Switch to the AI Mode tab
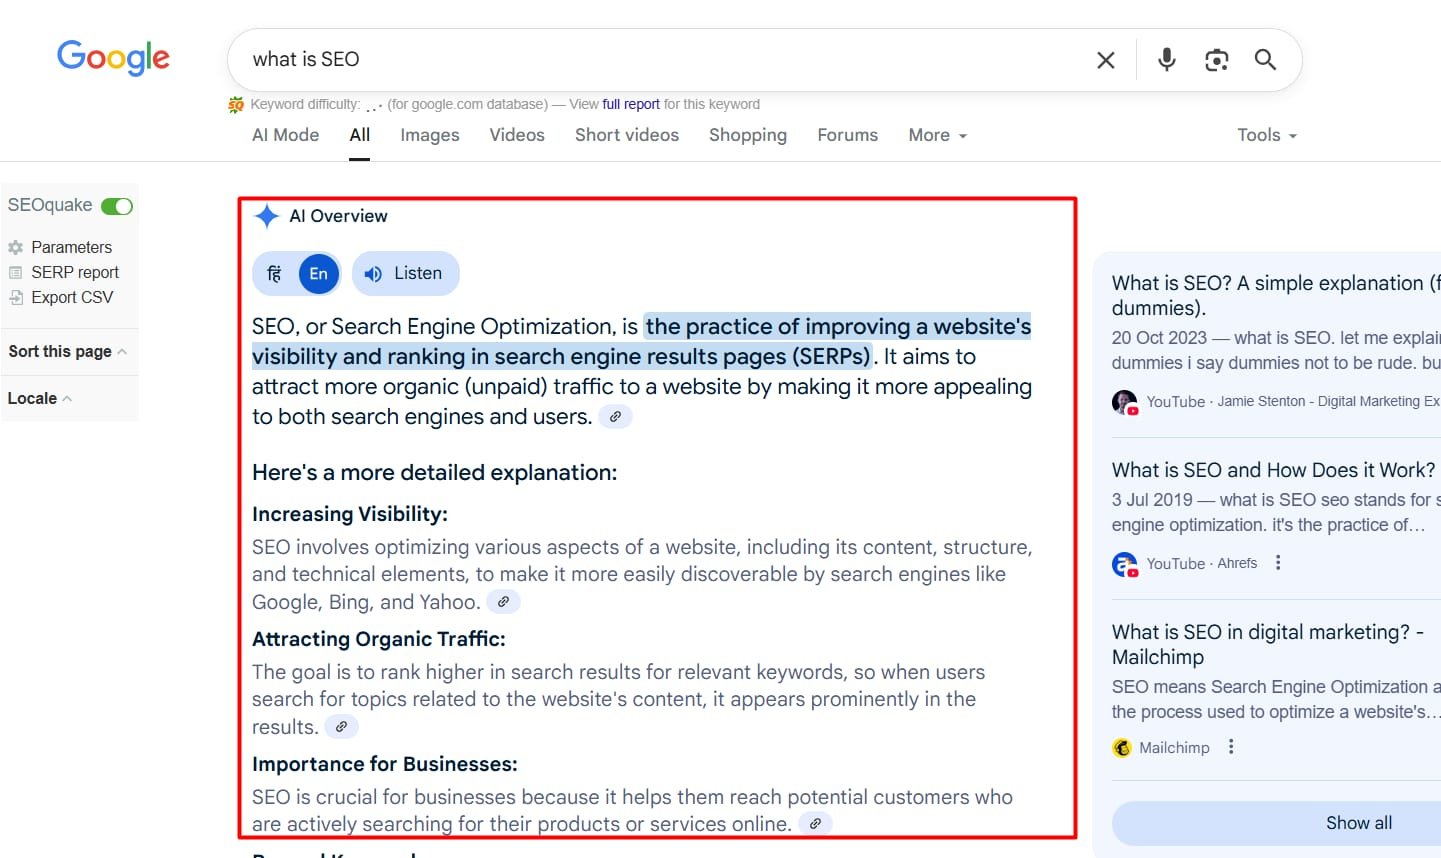The width and height of the screenshot is (1441, 858). pos(286,135)
